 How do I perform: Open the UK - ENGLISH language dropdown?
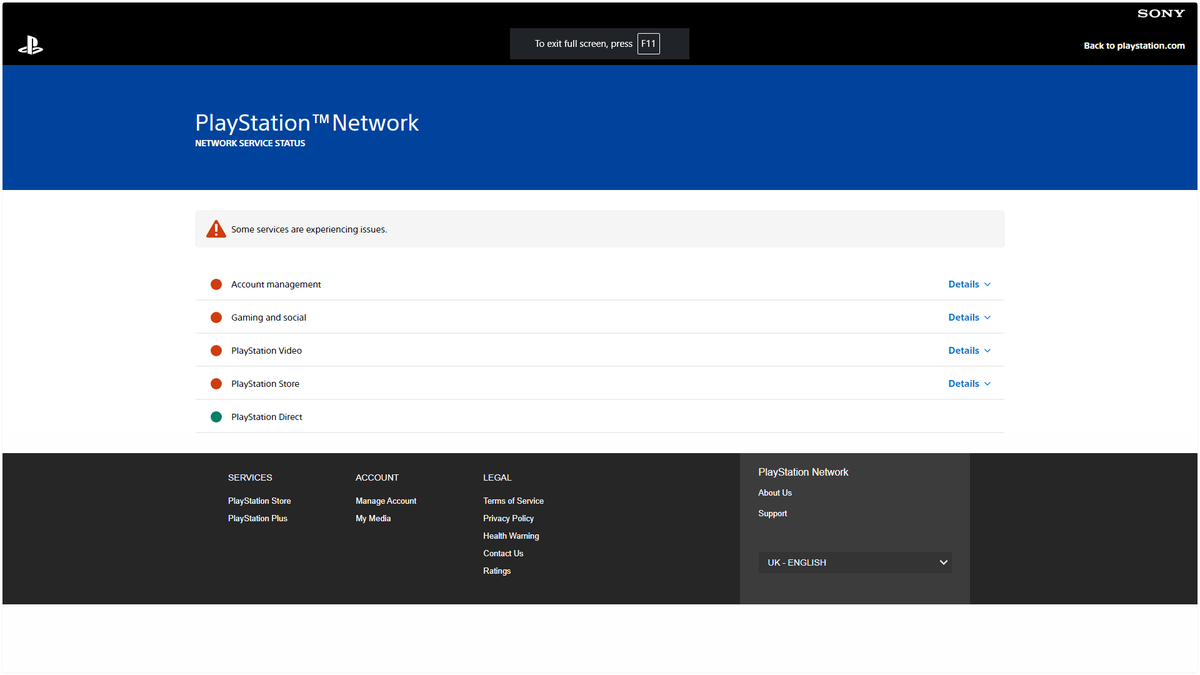point(855,563)
